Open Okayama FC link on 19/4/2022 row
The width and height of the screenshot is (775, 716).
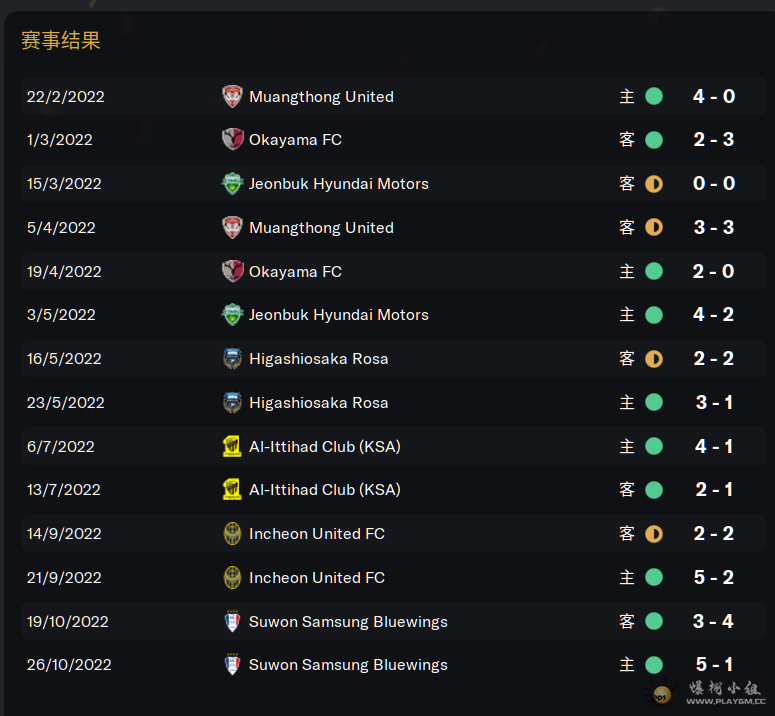pos(295,272)
